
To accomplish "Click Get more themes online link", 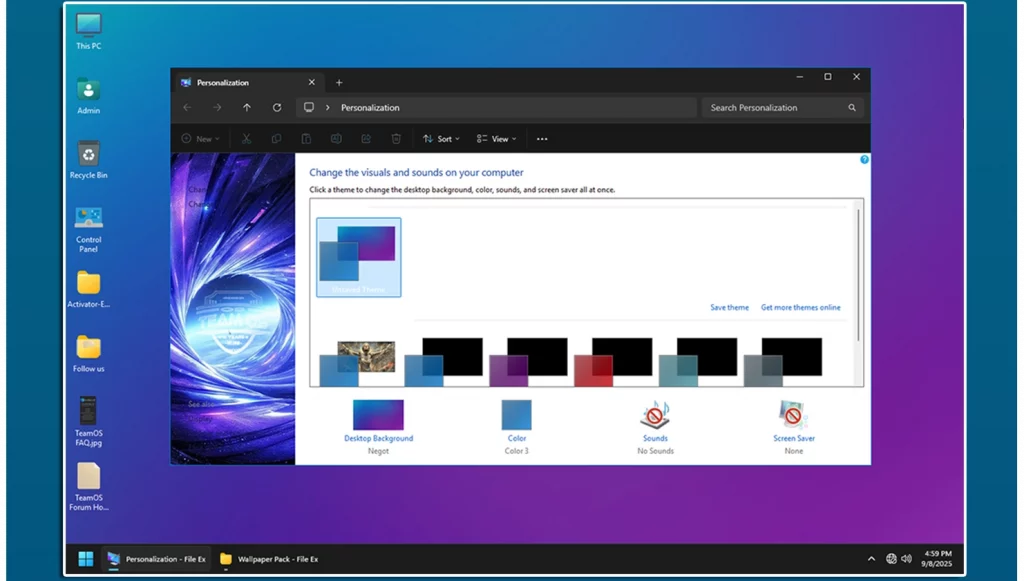I will pos(800,308).
